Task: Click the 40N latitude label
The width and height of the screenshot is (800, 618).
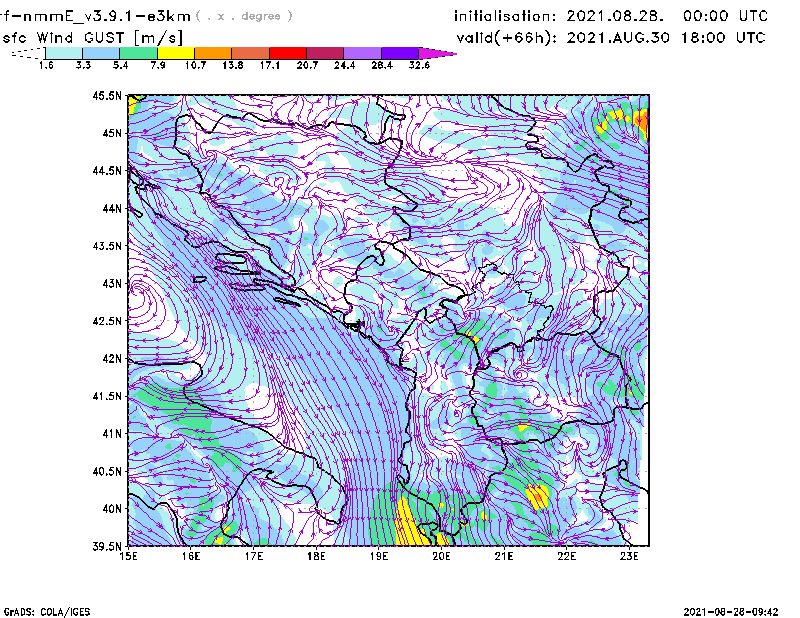Action: pyautogui.click(x=112, y=509)
